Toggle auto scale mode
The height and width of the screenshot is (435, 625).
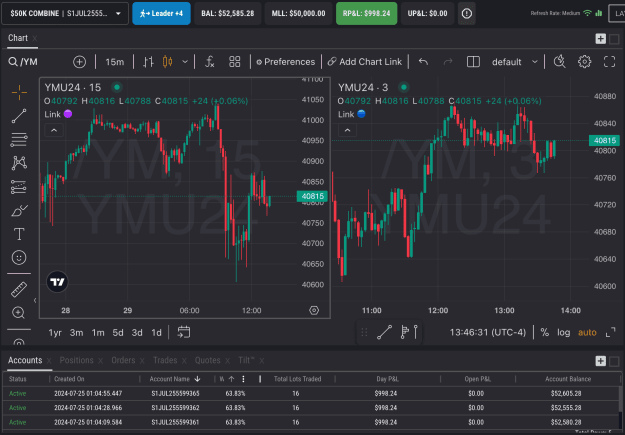point(587,332)
